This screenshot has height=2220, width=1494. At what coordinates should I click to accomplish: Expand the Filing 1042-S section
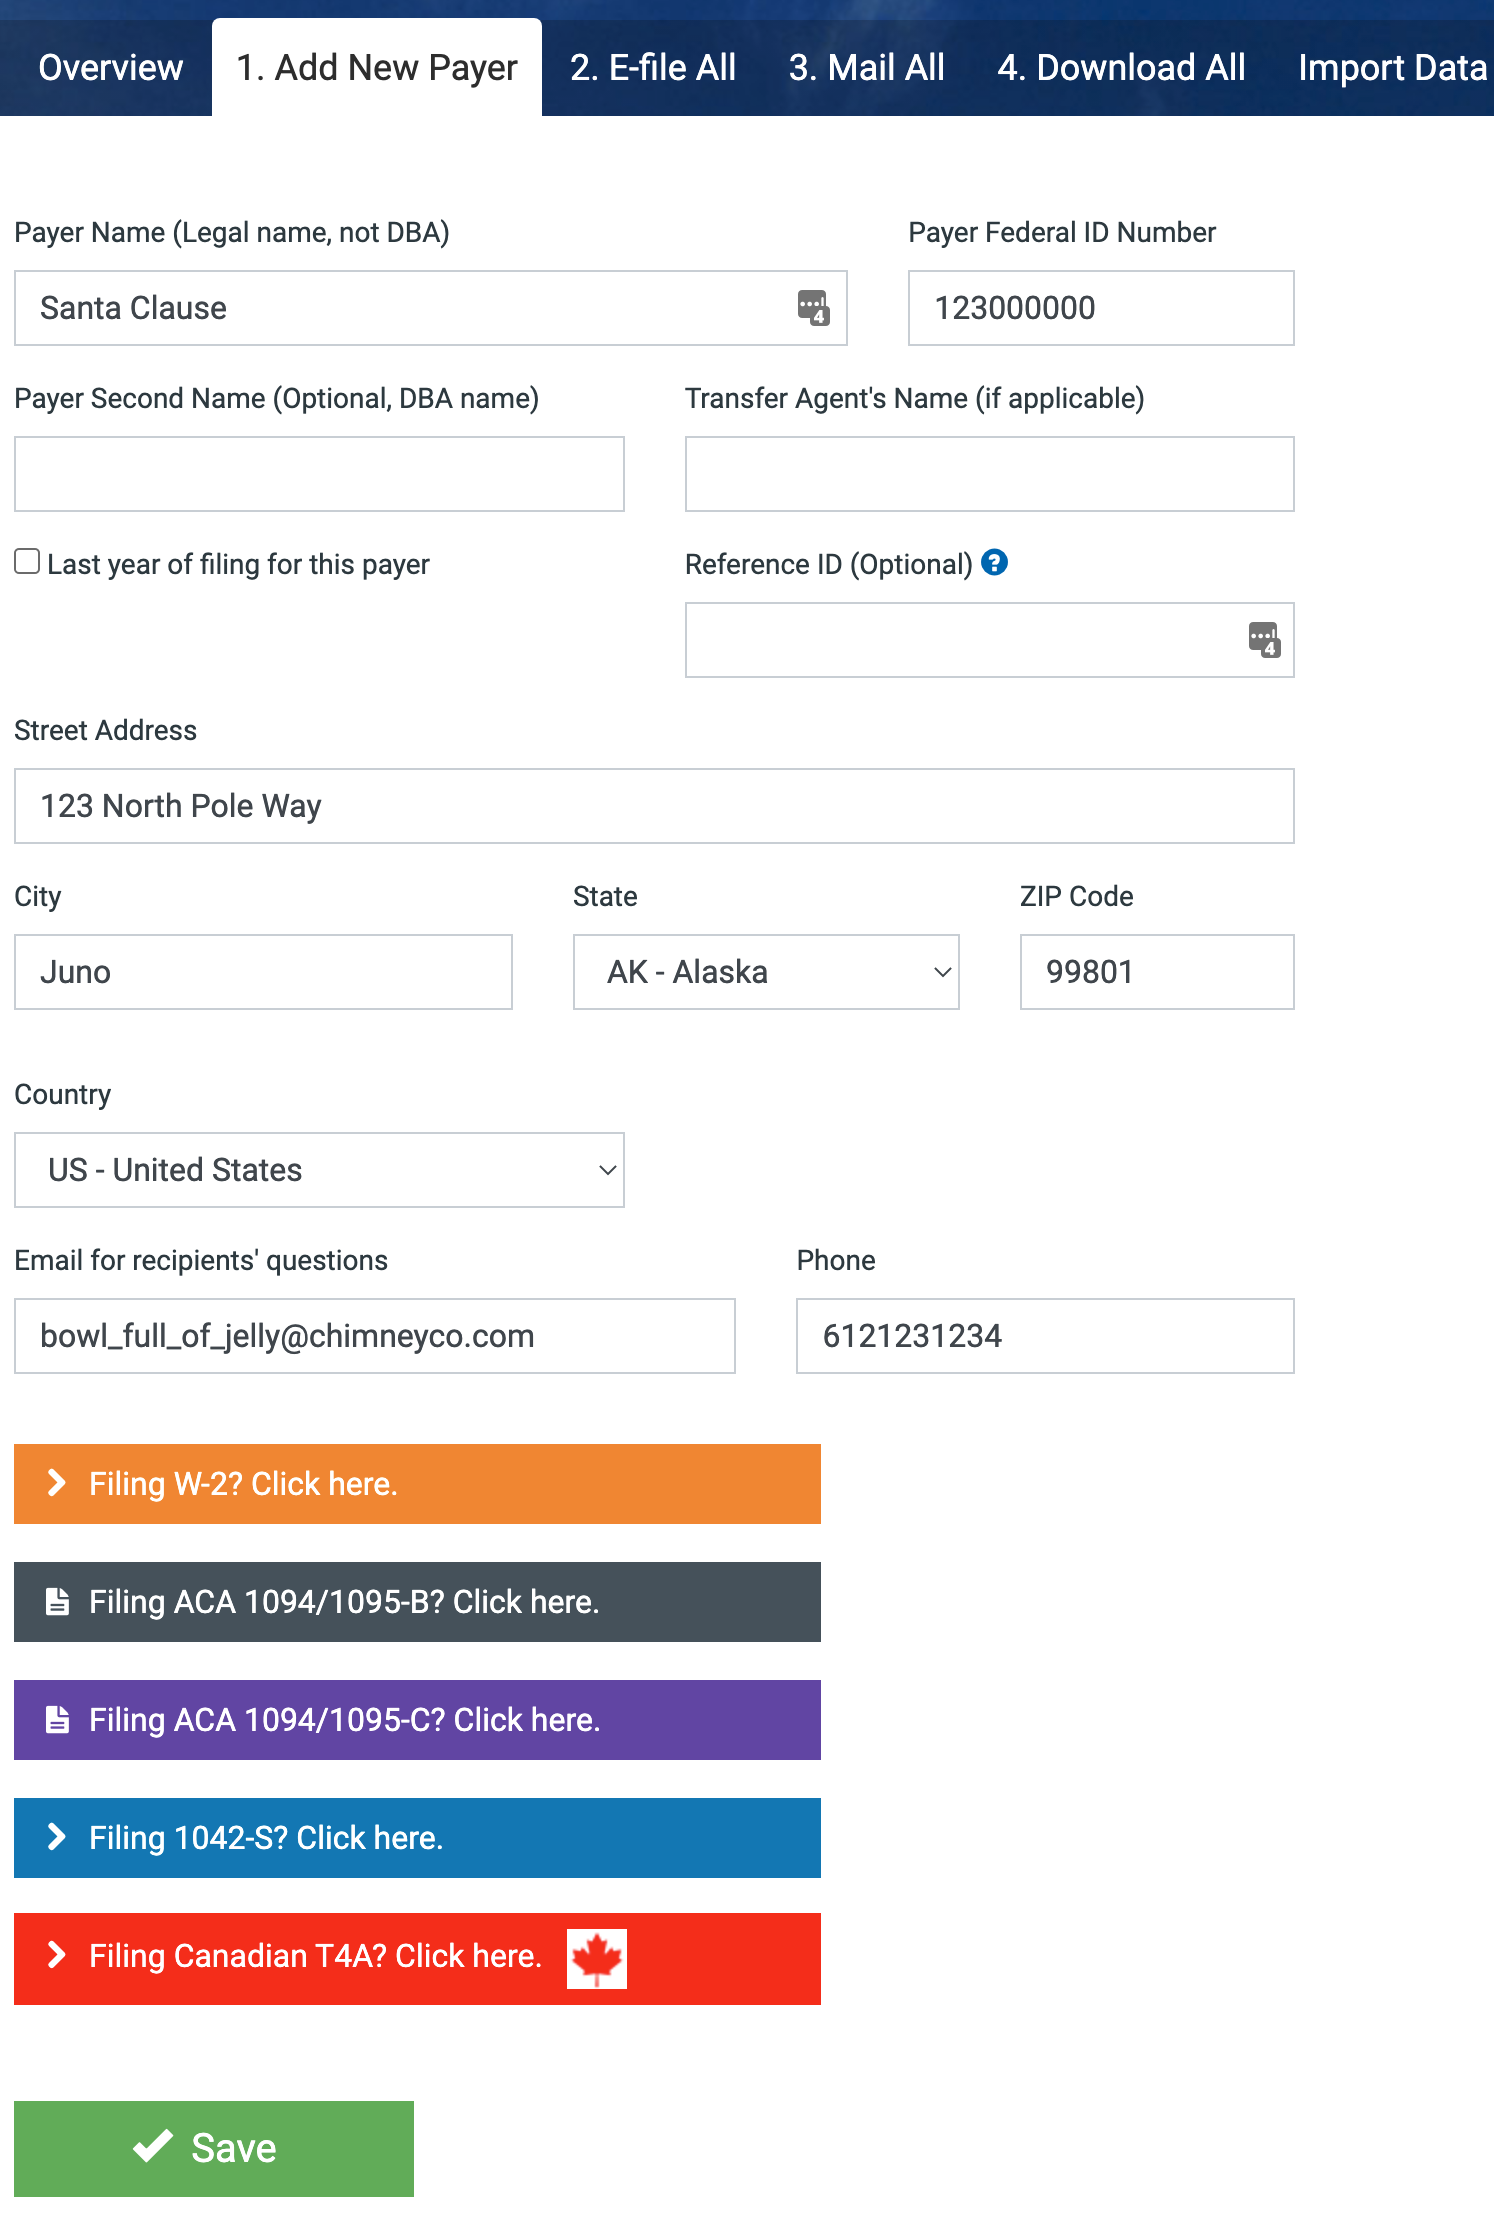417,1837
